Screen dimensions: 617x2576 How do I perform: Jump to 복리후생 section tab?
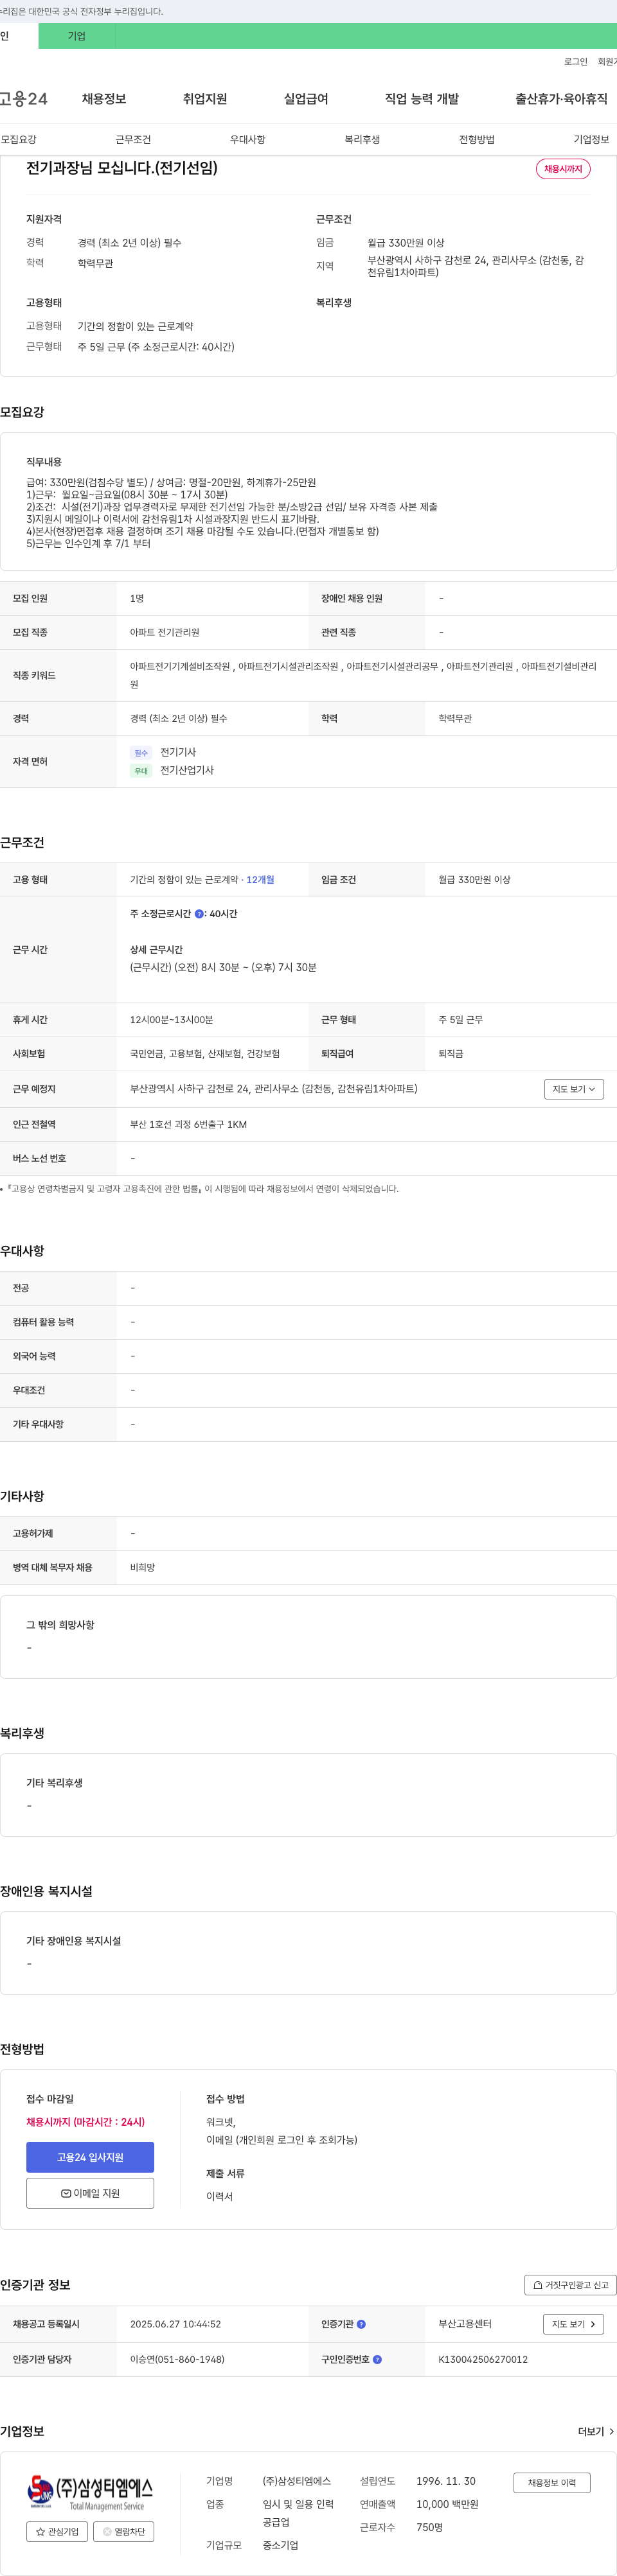pos(362,139)
